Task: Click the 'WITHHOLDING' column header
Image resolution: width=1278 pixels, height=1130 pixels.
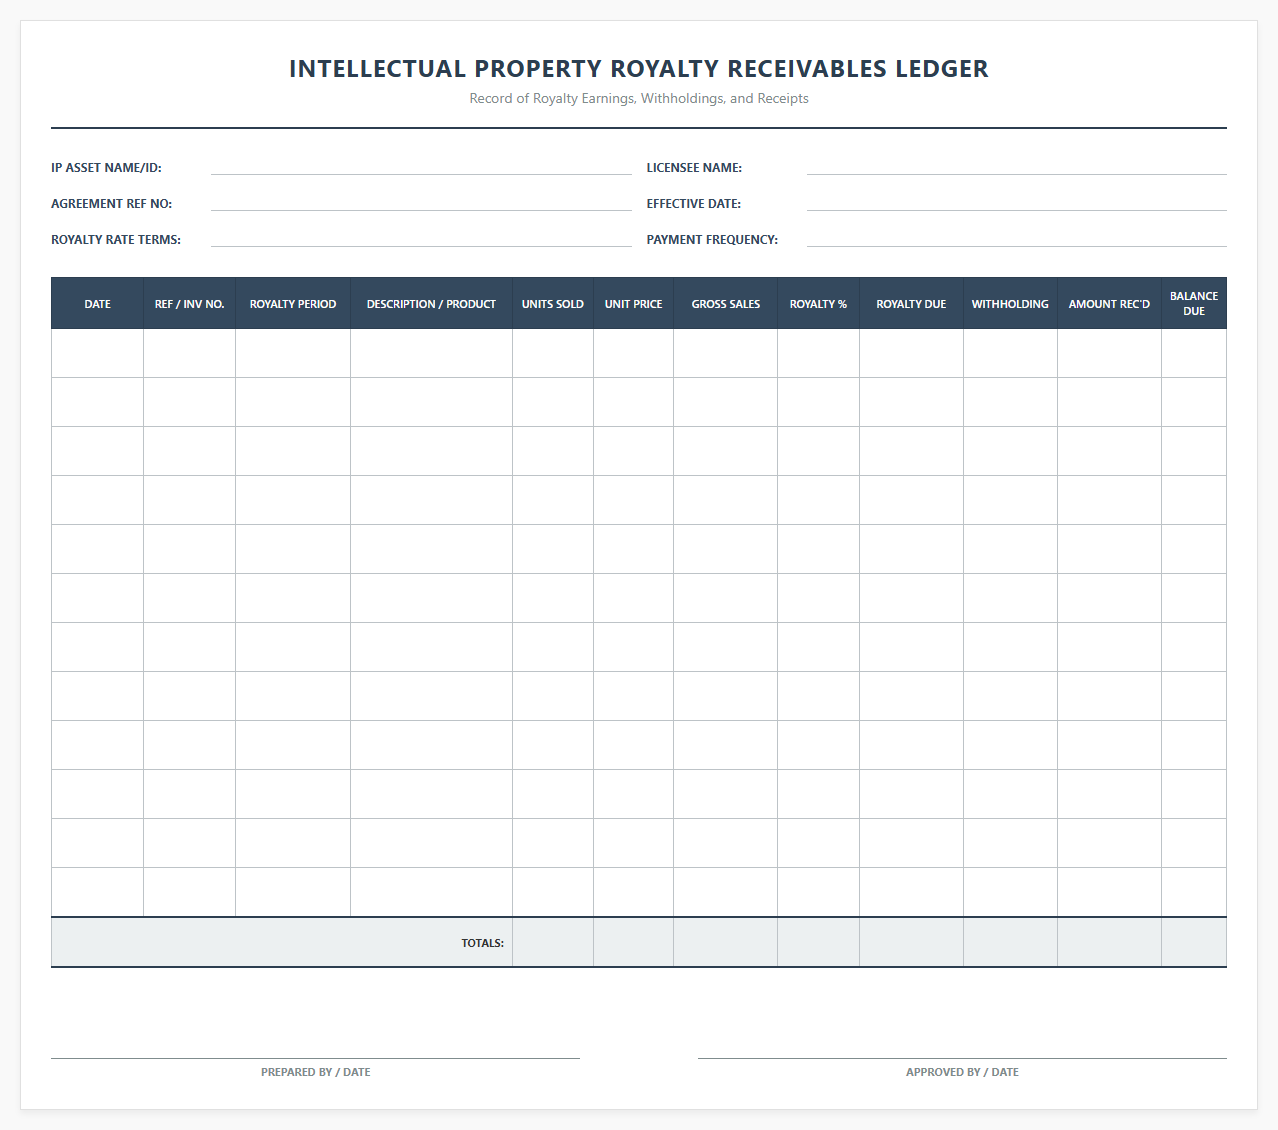Action: (x=1010, y=303)
